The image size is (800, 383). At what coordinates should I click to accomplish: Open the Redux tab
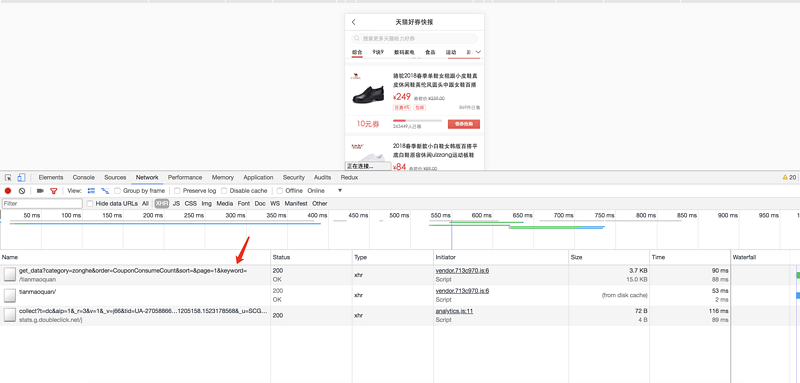tap(349, 177)
